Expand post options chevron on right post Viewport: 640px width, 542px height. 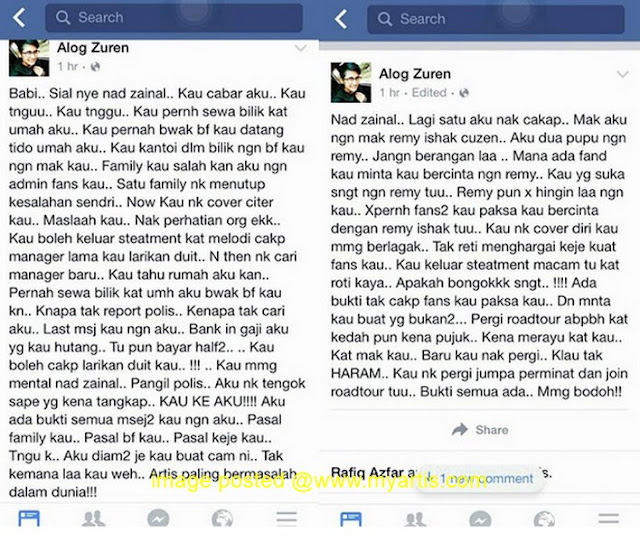[622, 74]
